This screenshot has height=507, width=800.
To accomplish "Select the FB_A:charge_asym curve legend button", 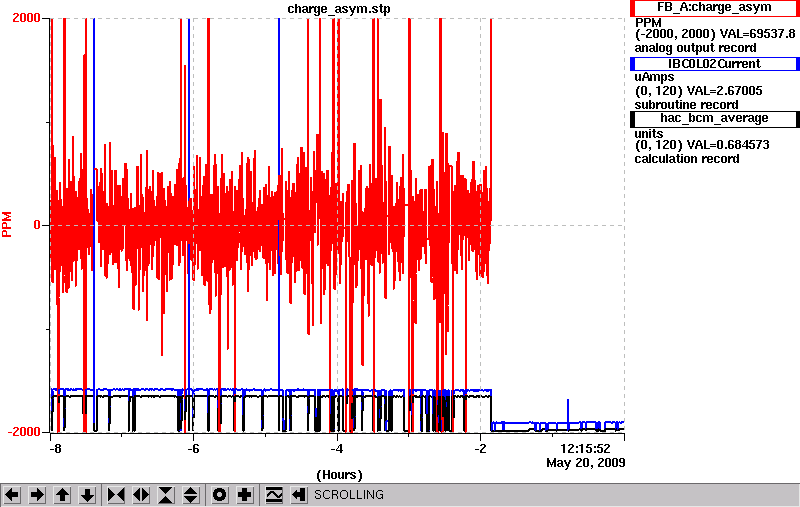I will click(x=714, y=8).
